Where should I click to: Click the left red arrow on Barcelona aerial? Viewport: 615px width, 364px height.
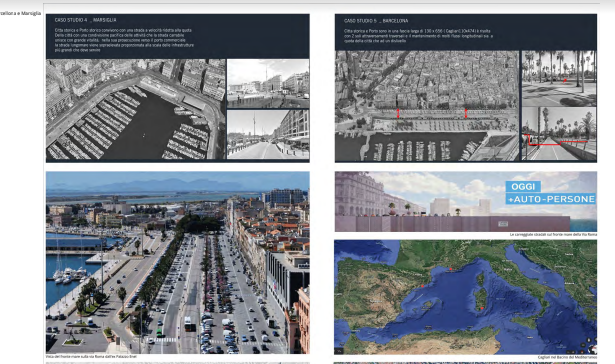398,113
